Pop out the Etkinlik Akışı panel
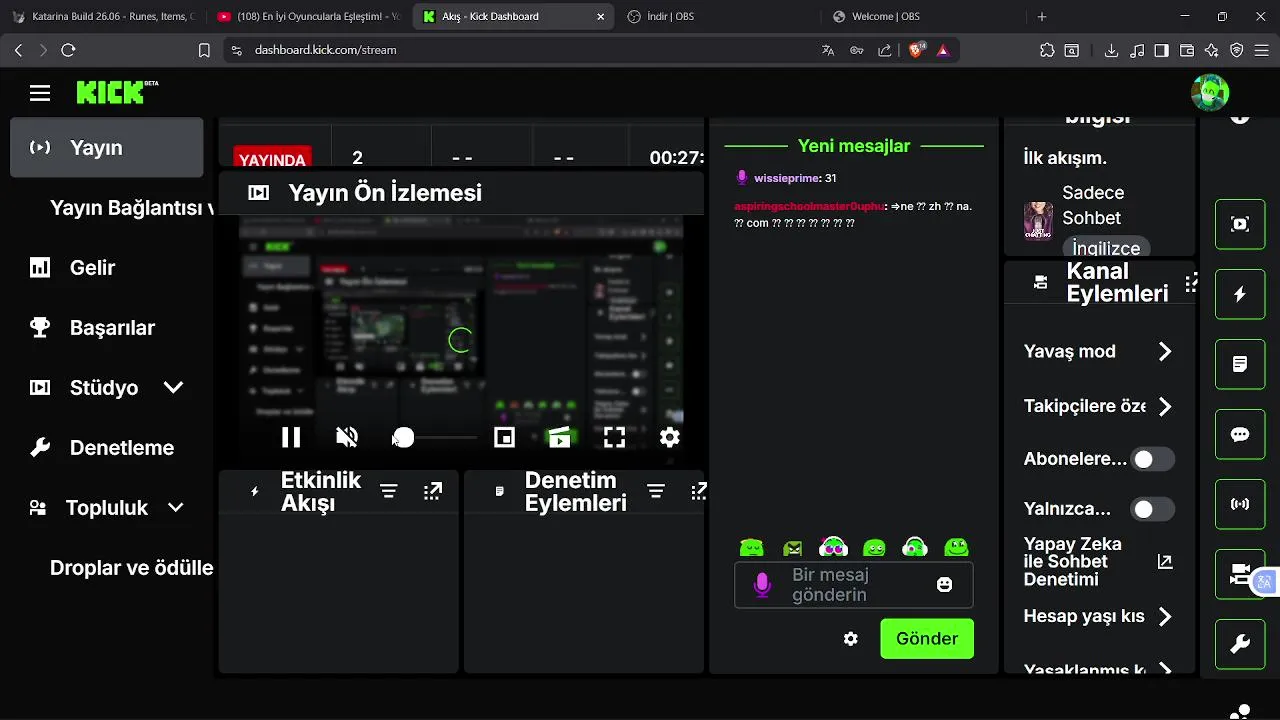 click(x=433, y=491)
